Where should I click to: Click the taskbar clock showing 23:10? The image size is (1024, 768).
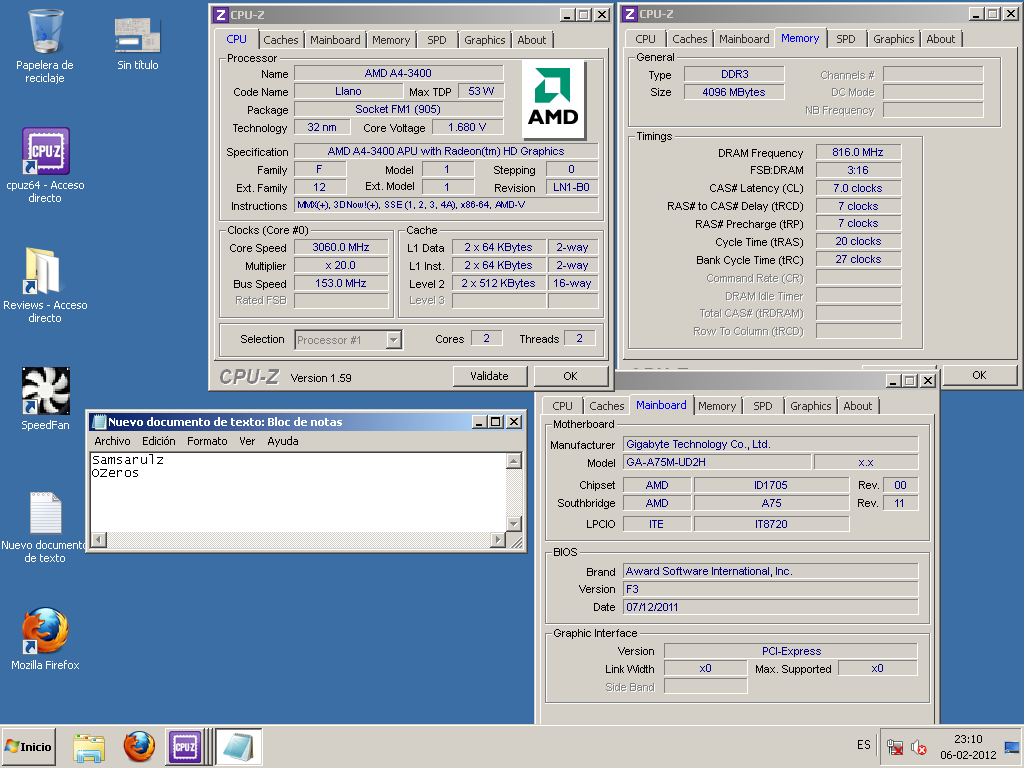click(968, 746)
